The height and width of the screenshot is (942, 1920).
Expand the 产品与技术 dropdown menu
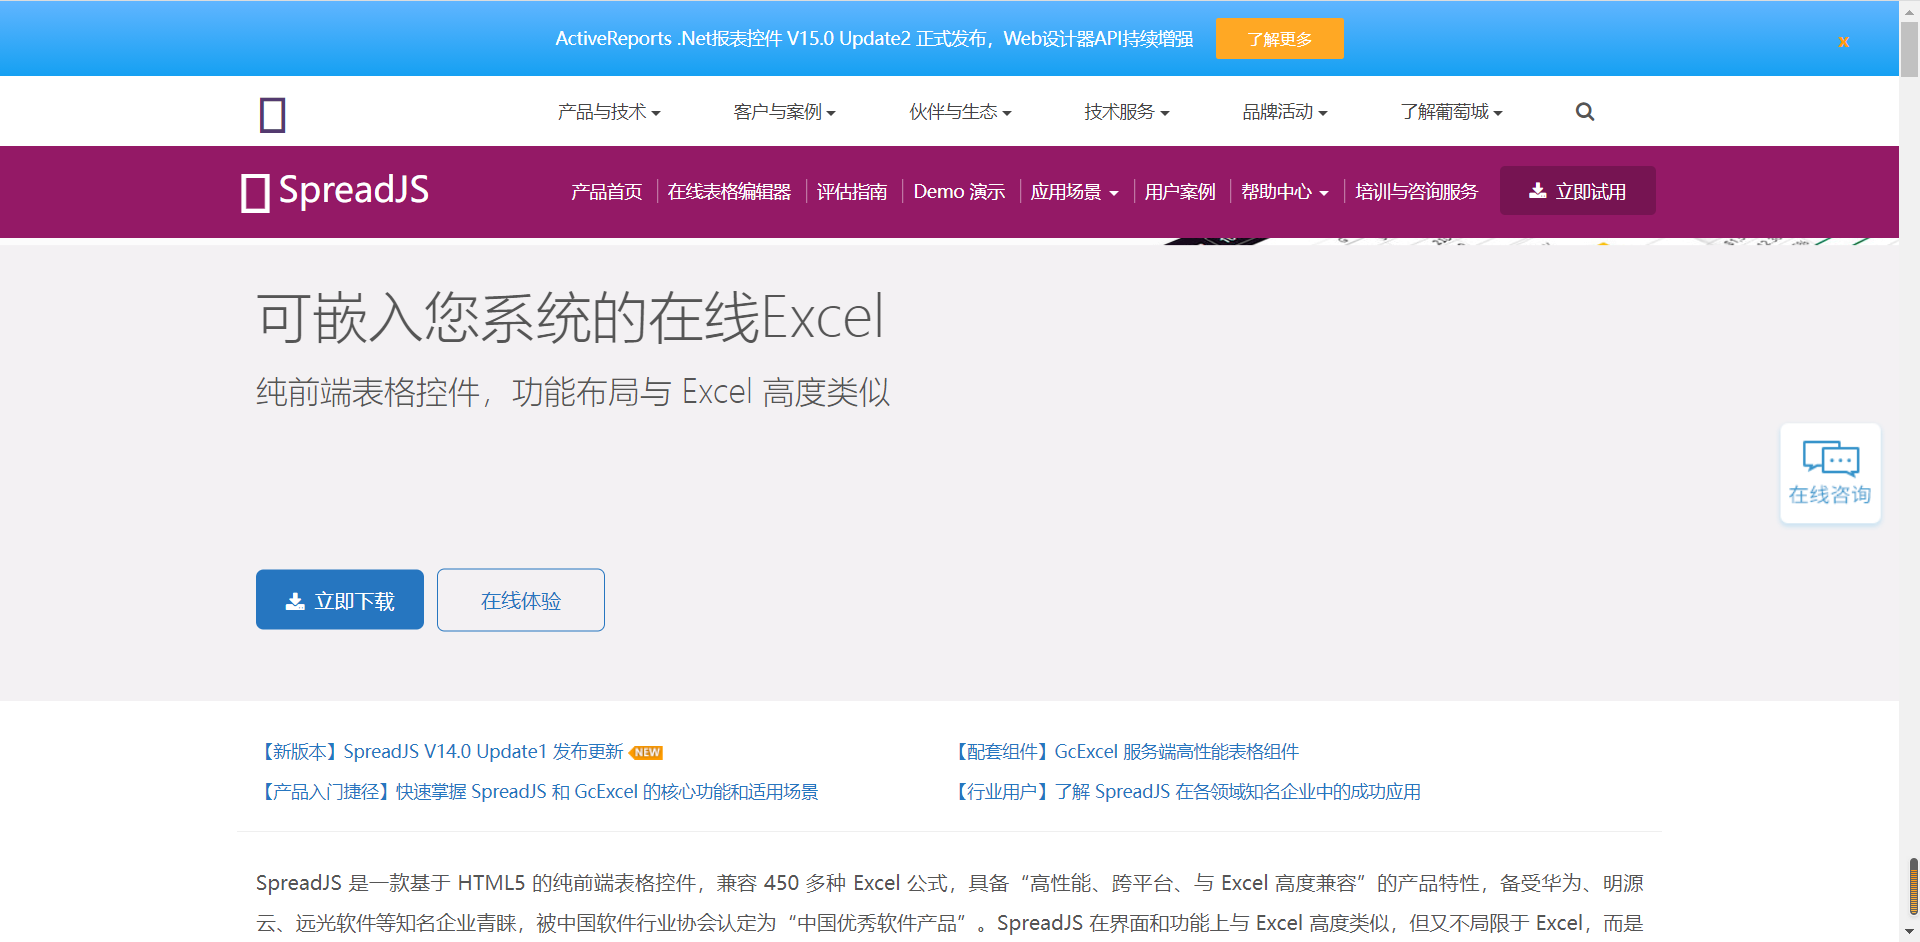click(x=608, y=111)
